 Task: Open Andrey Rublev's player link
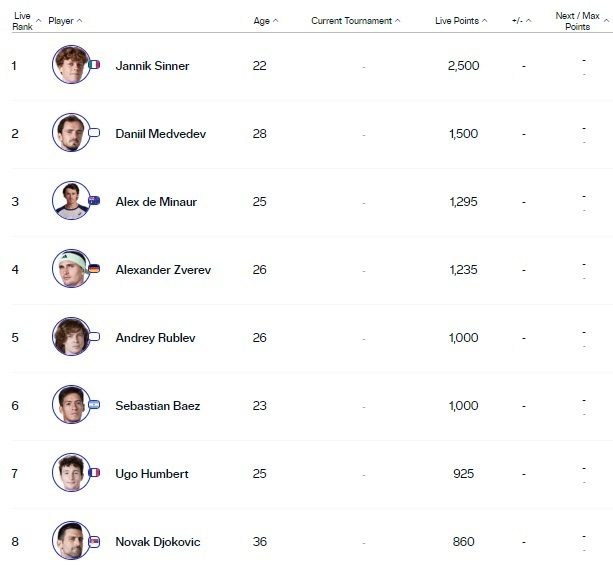coord(155,338)
